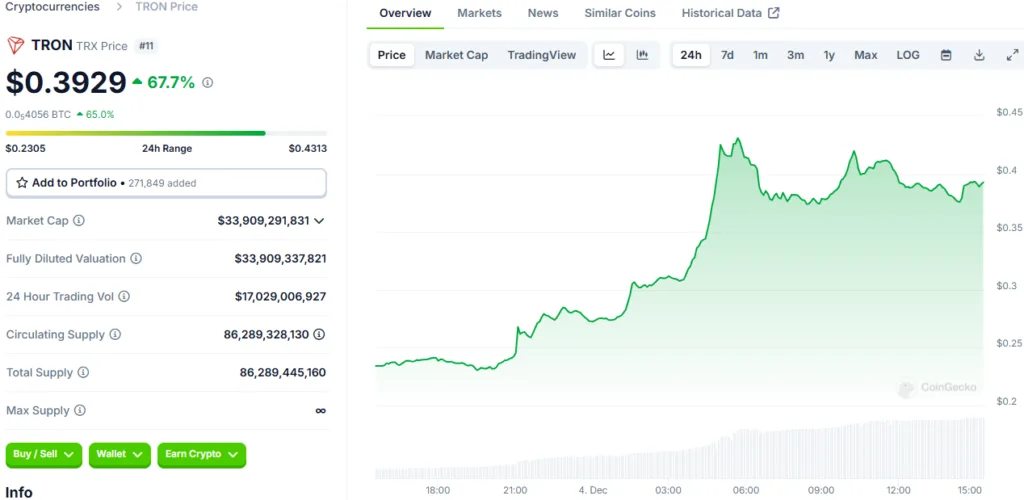Screen dimensions: 1024x500
Task: Open the info icon after 86,289,328,130 value
Action: pos(319,334)
